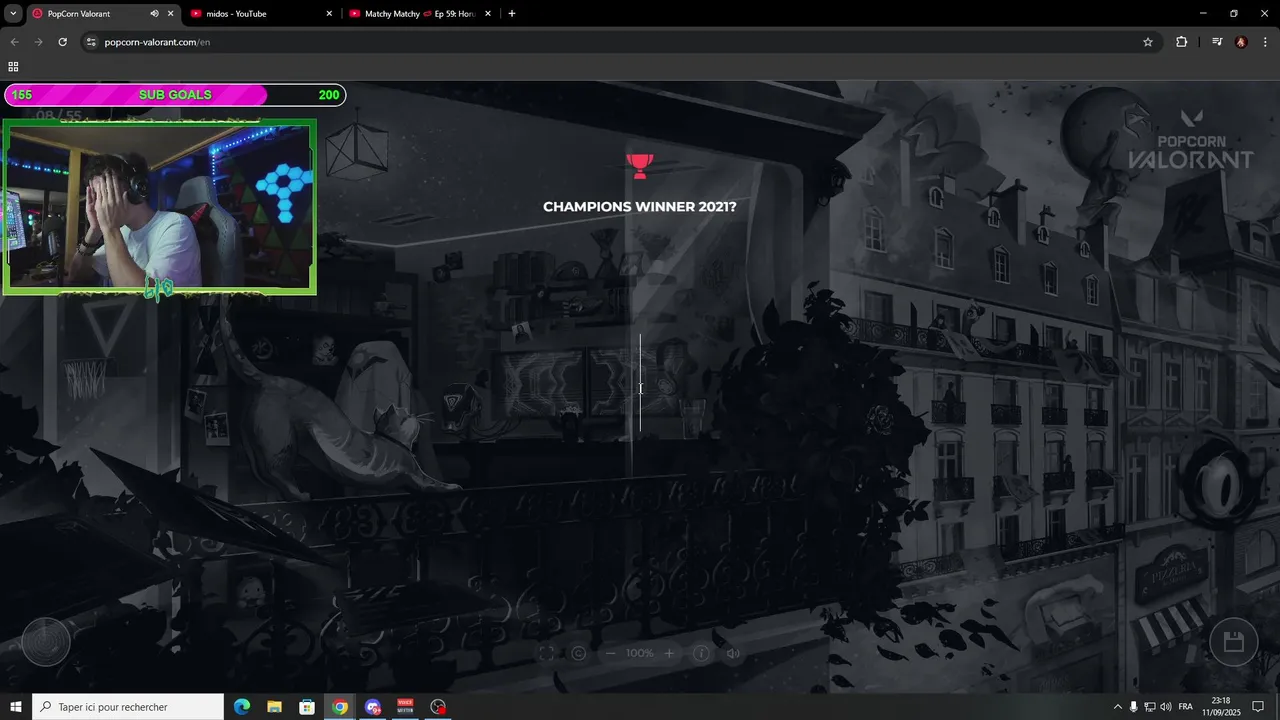
Task: Open media controls icon in toolbar
Action: 1217,42
